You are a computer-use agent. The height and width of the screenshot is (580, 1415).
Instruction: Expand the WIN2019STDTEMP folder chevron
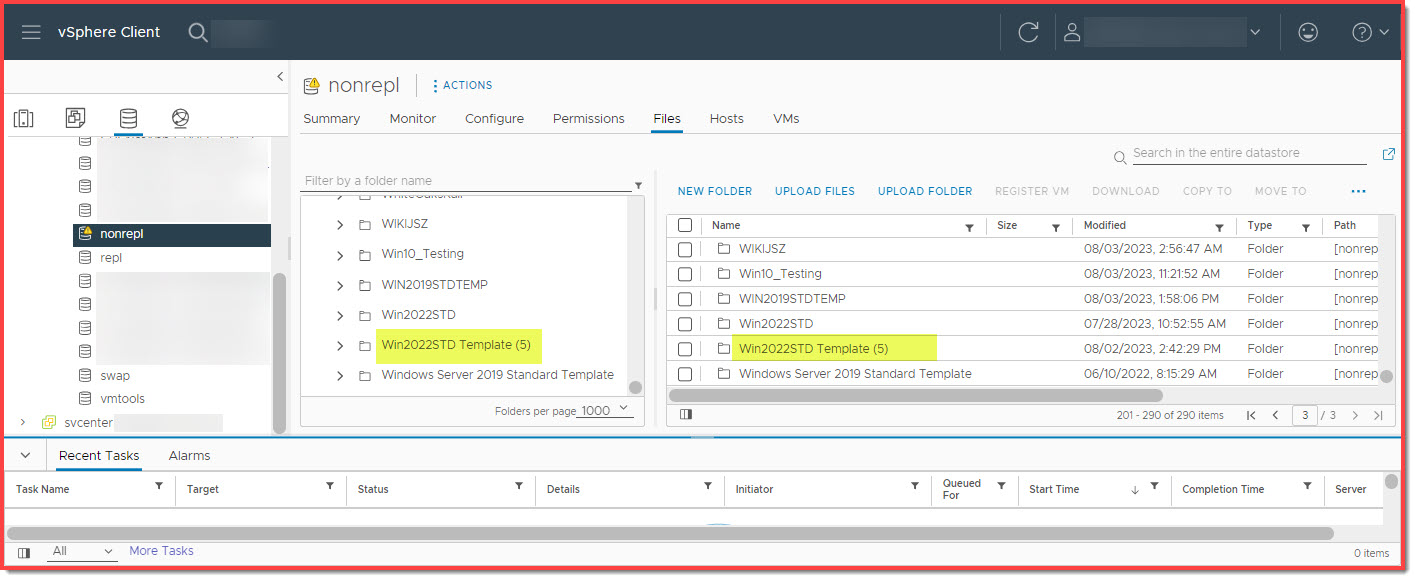[341, 284]
